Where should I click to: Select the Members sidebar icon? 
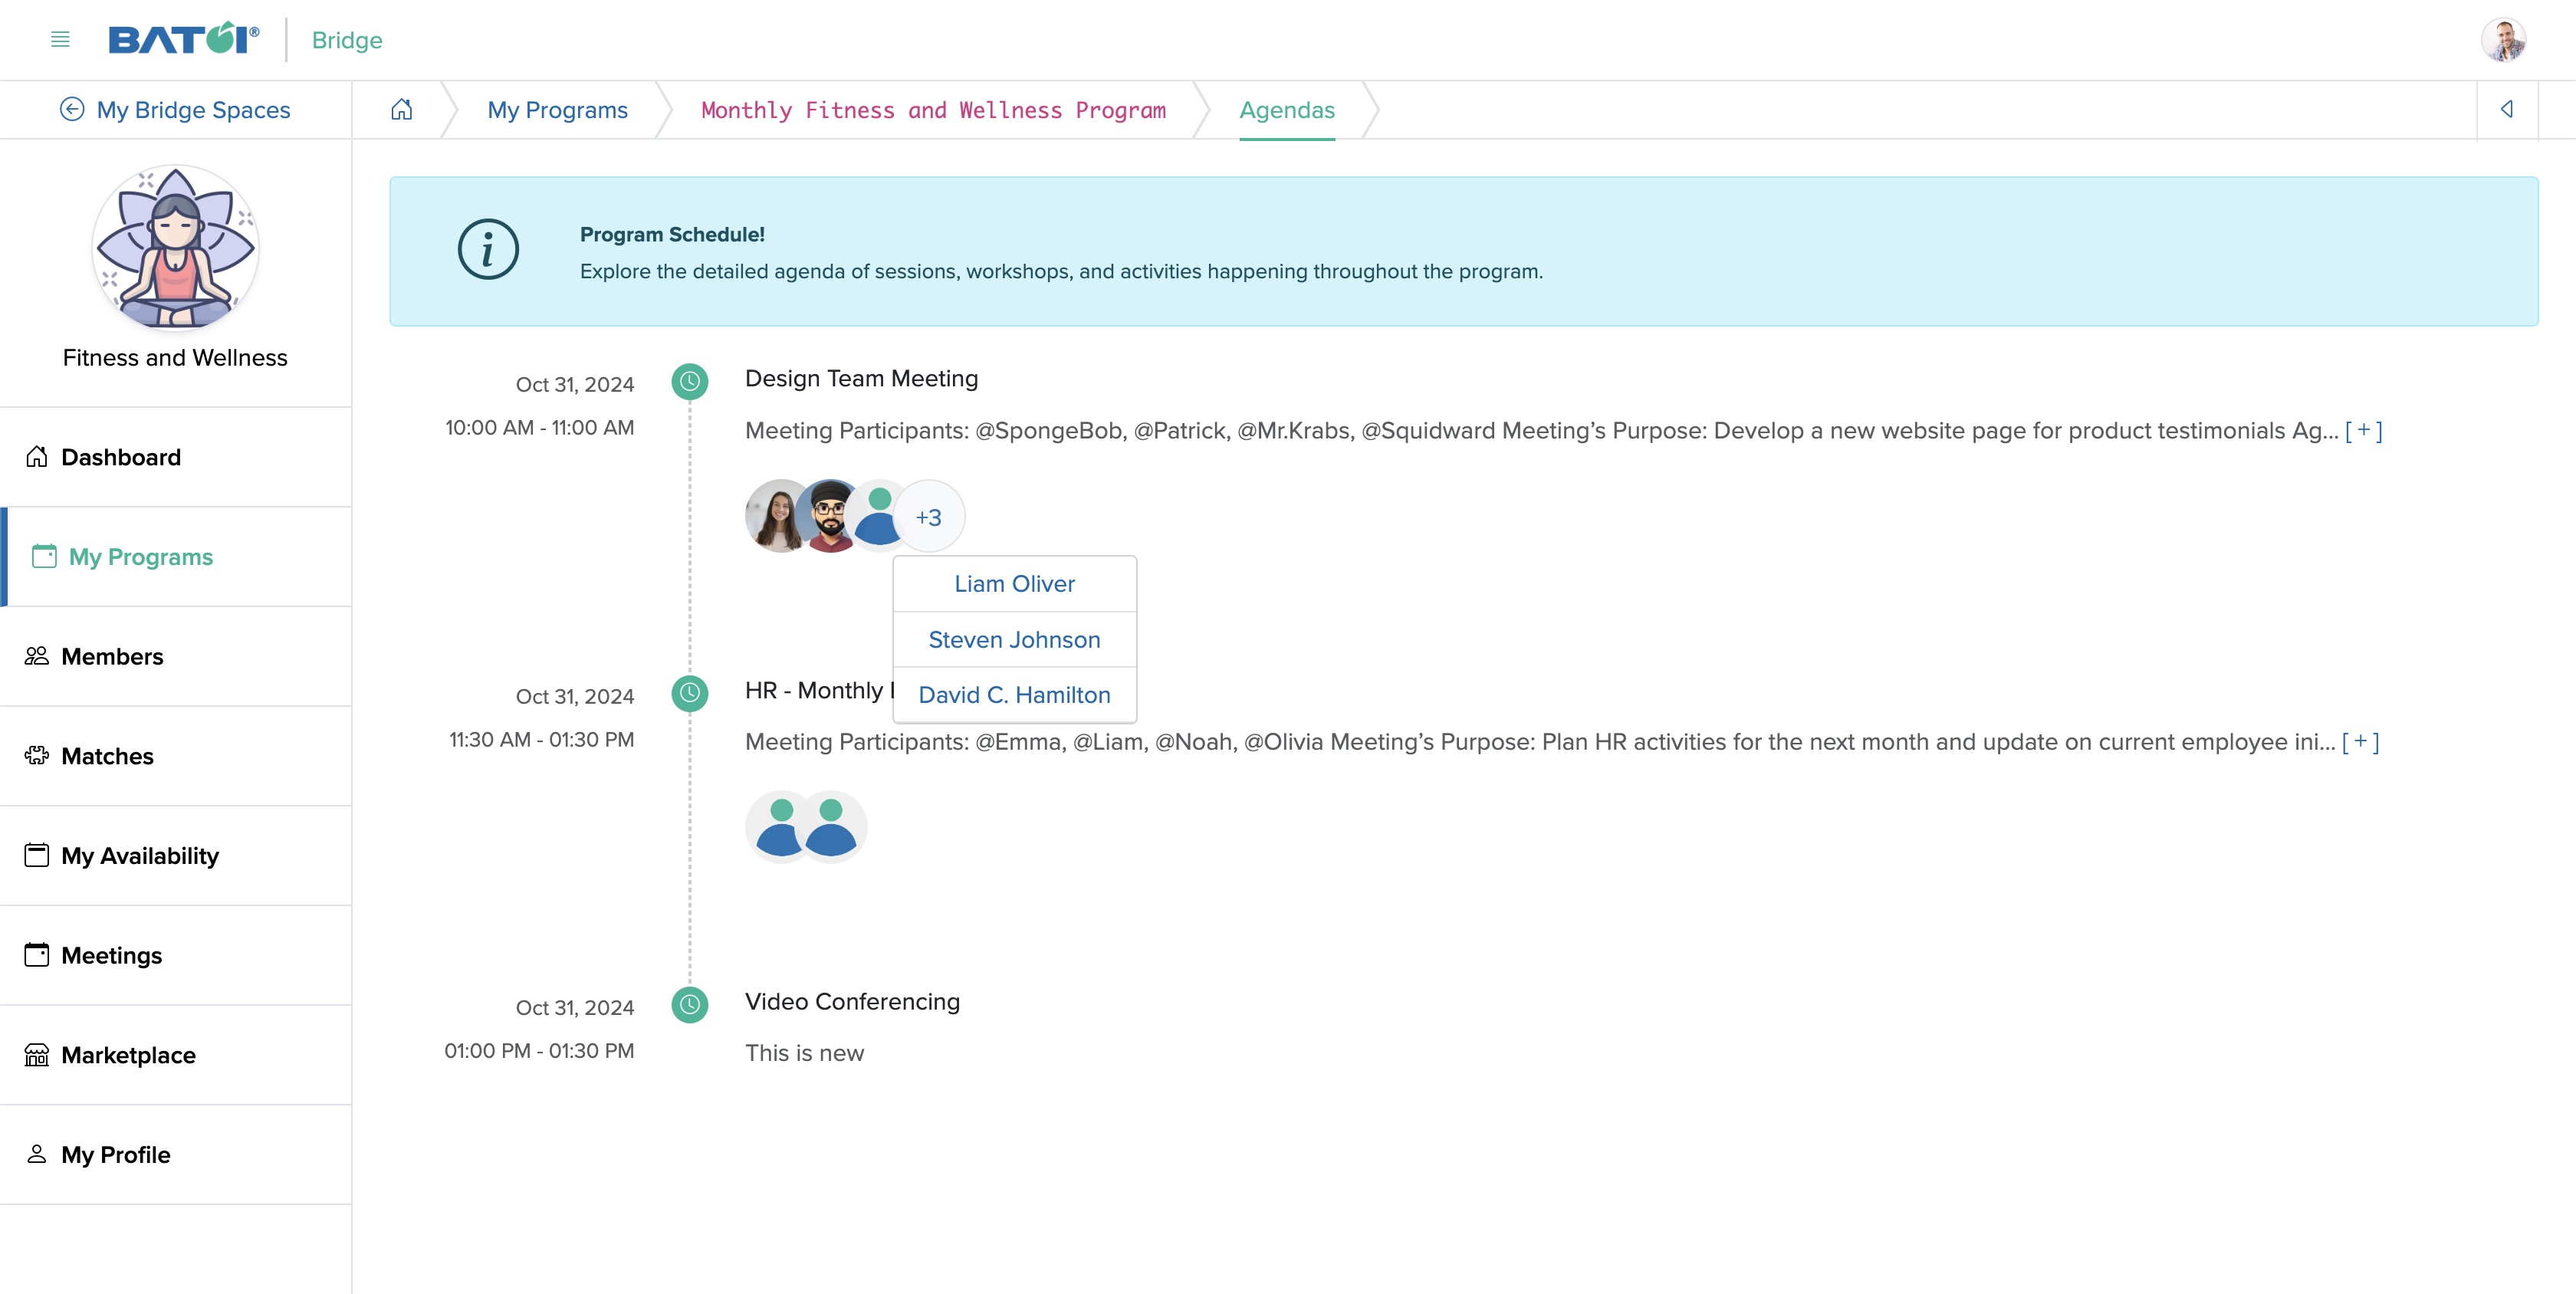tap(36, 655)
